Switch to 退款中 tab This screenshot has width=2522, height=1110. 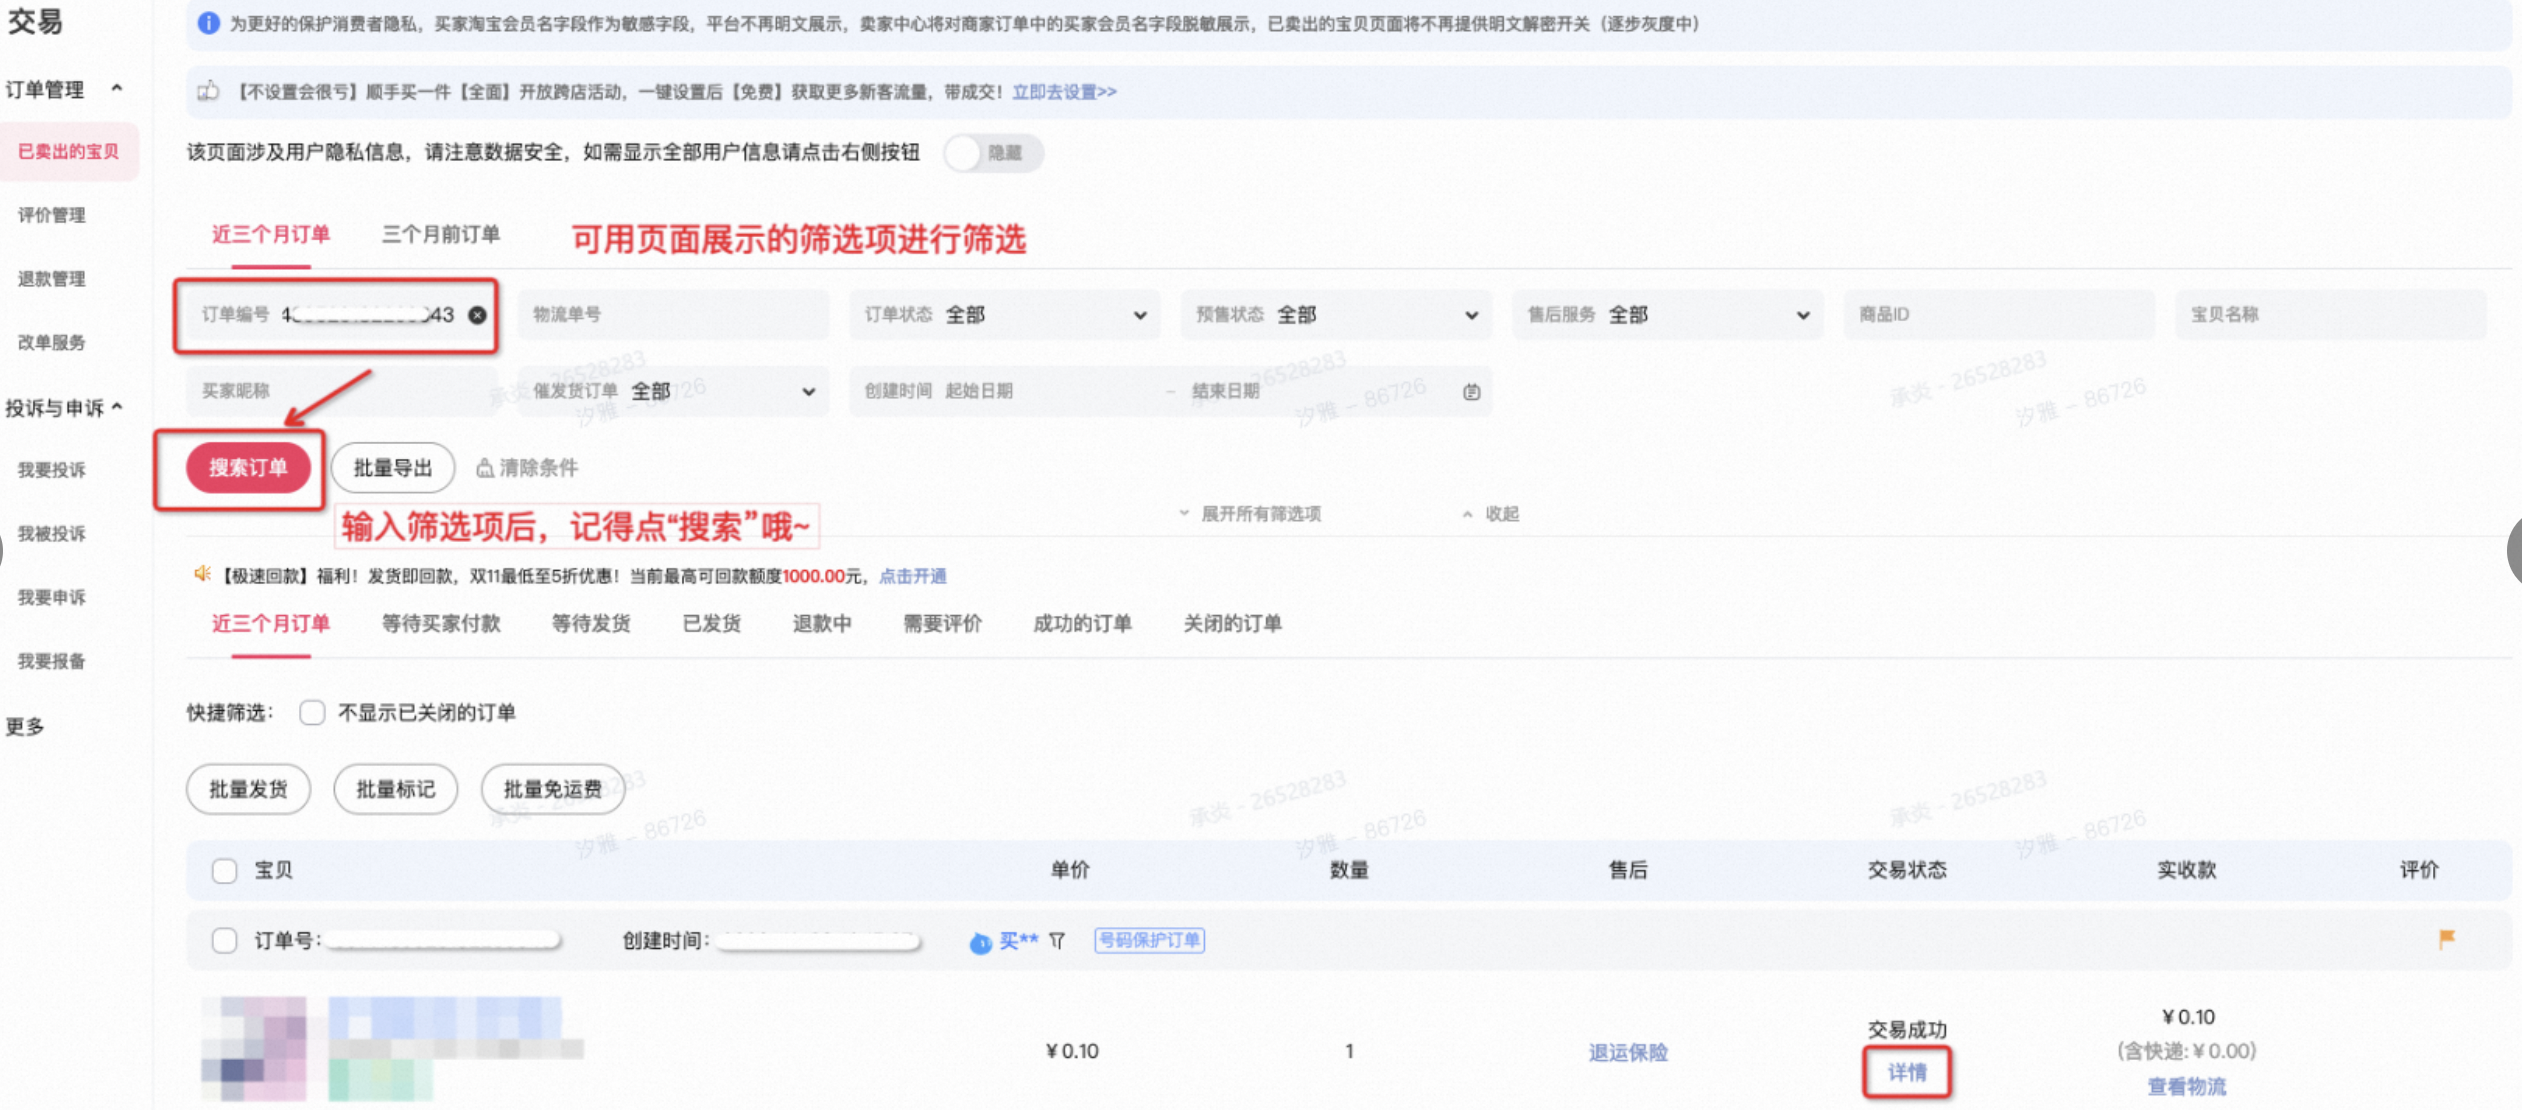click(822, 623)
